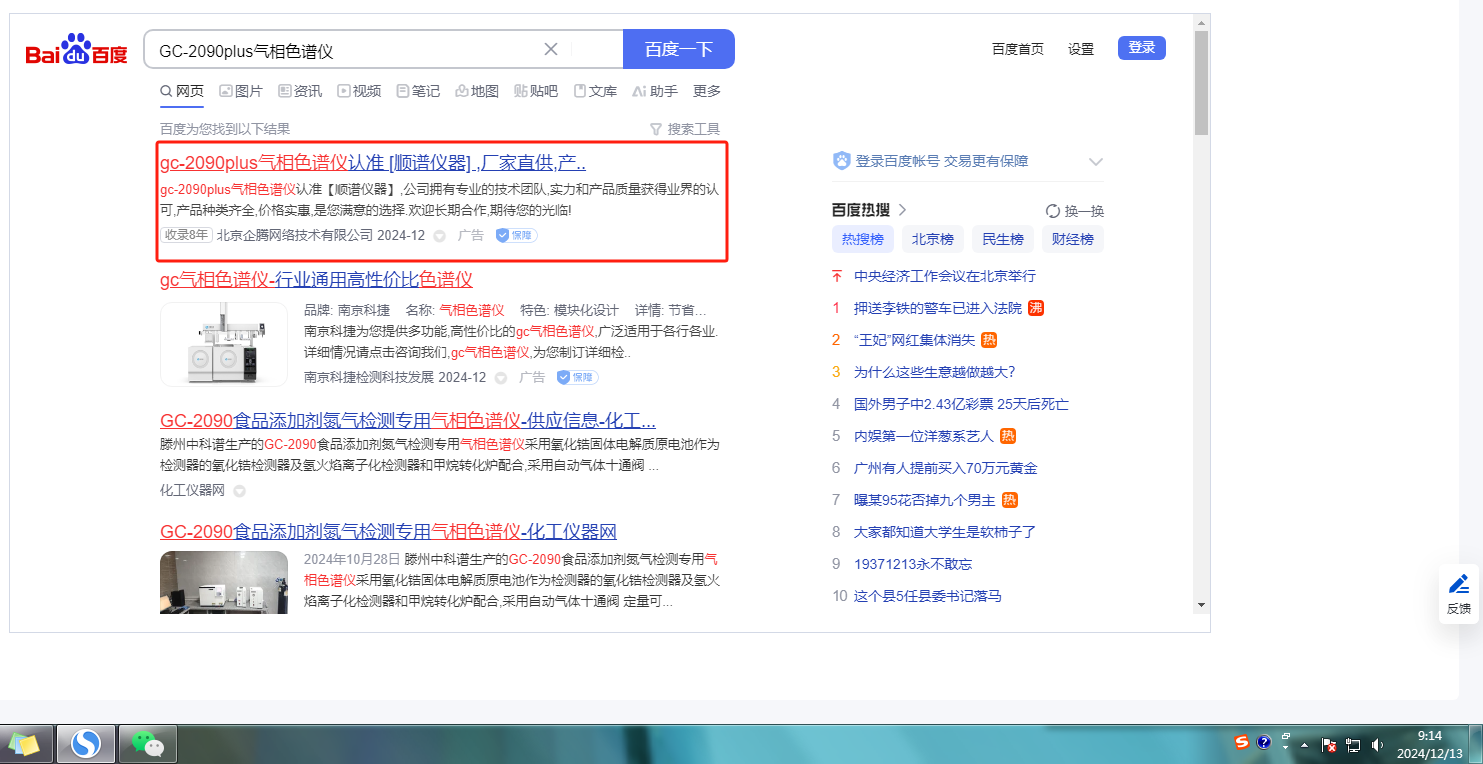1483x764 pixels.
Task: Click the 南京科捷 chromatograph product thumbnail
Action: [x=224, y=344]
